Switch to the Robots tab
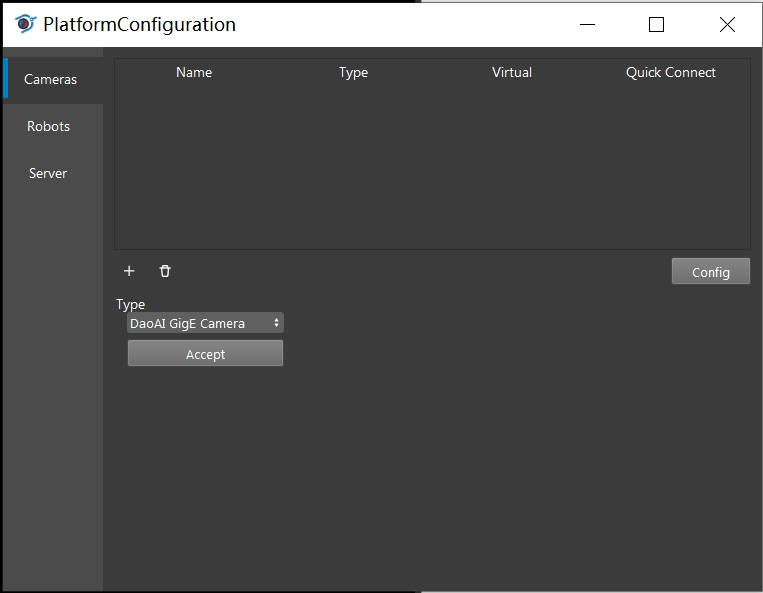This screenshot has height=593, width=763. point(53,126)
